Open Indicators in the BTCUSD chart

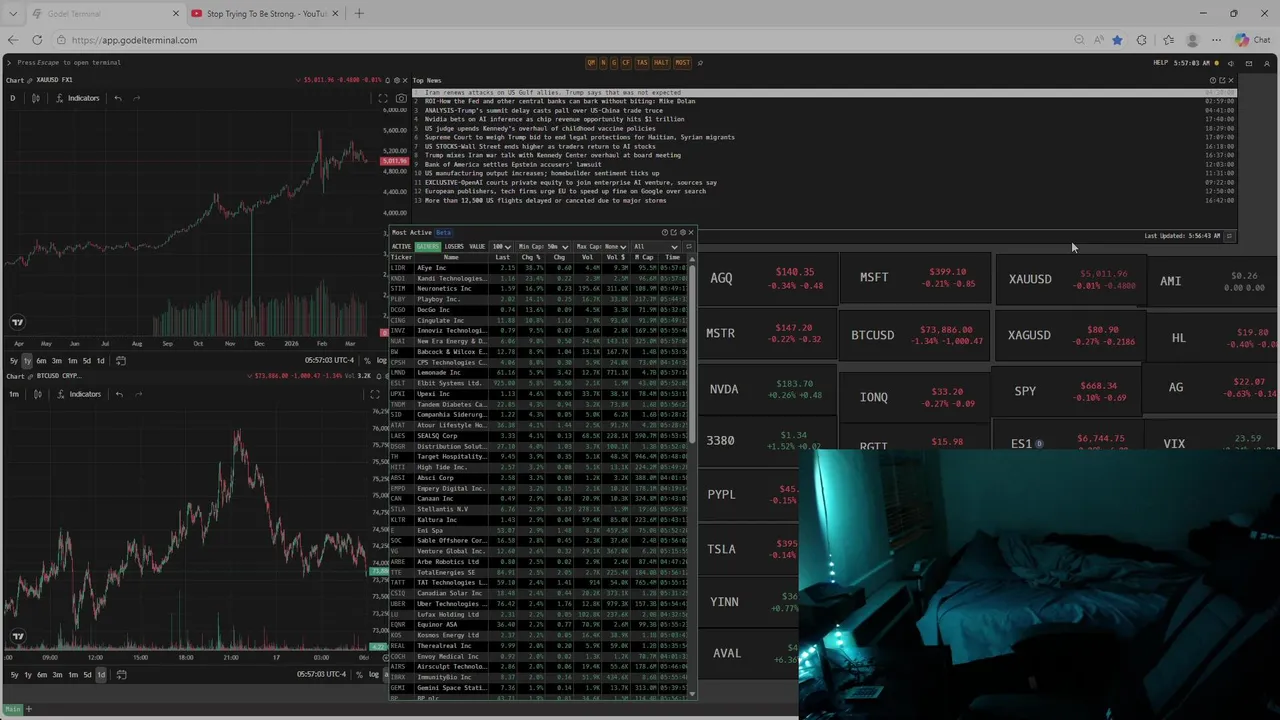[x=80, y=394]
